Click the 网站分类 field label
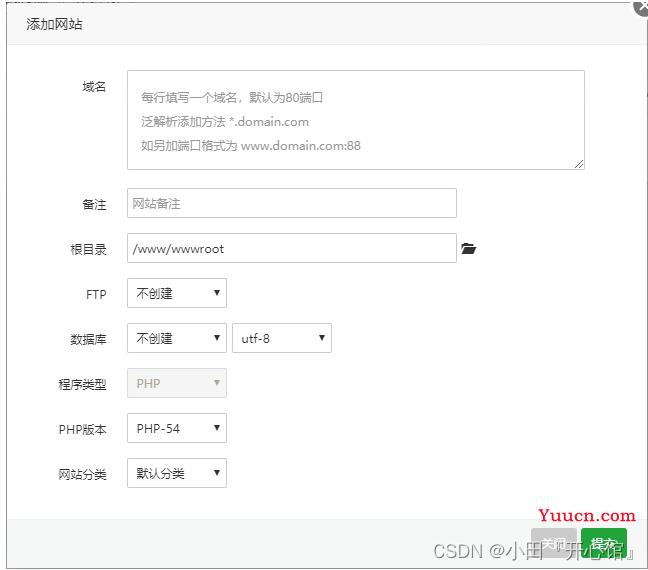Image resolution: width=648 pixels, height=570 pixels. click(x=82, y=475)
